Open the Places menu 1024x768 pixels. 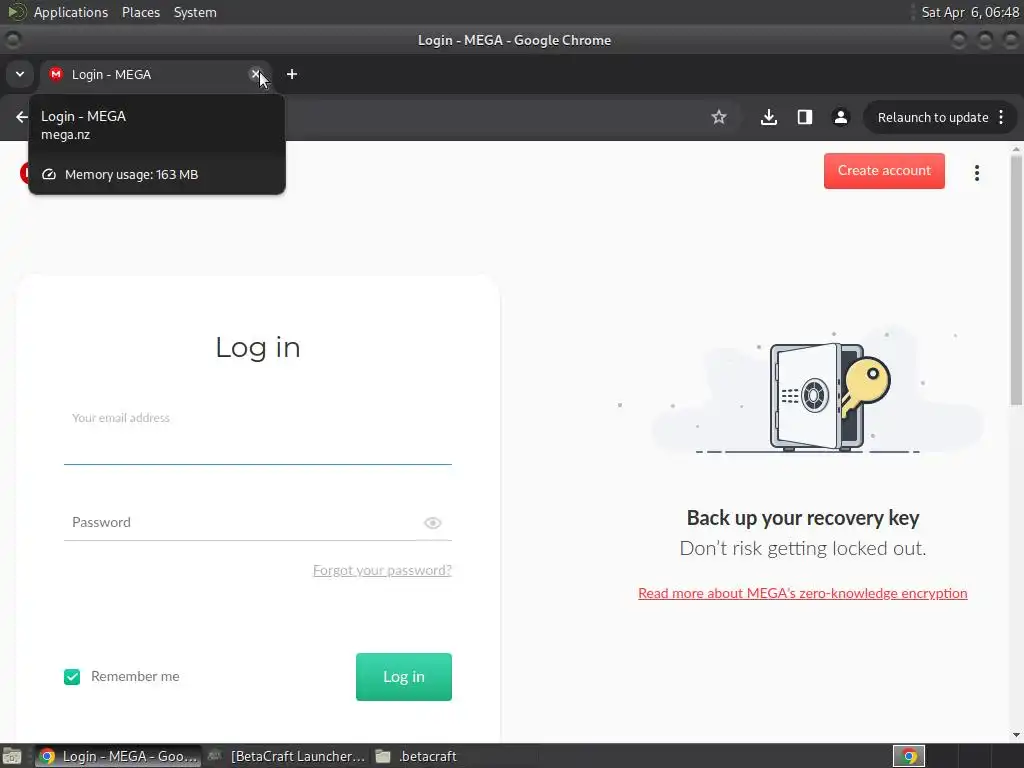pos(140,12)
